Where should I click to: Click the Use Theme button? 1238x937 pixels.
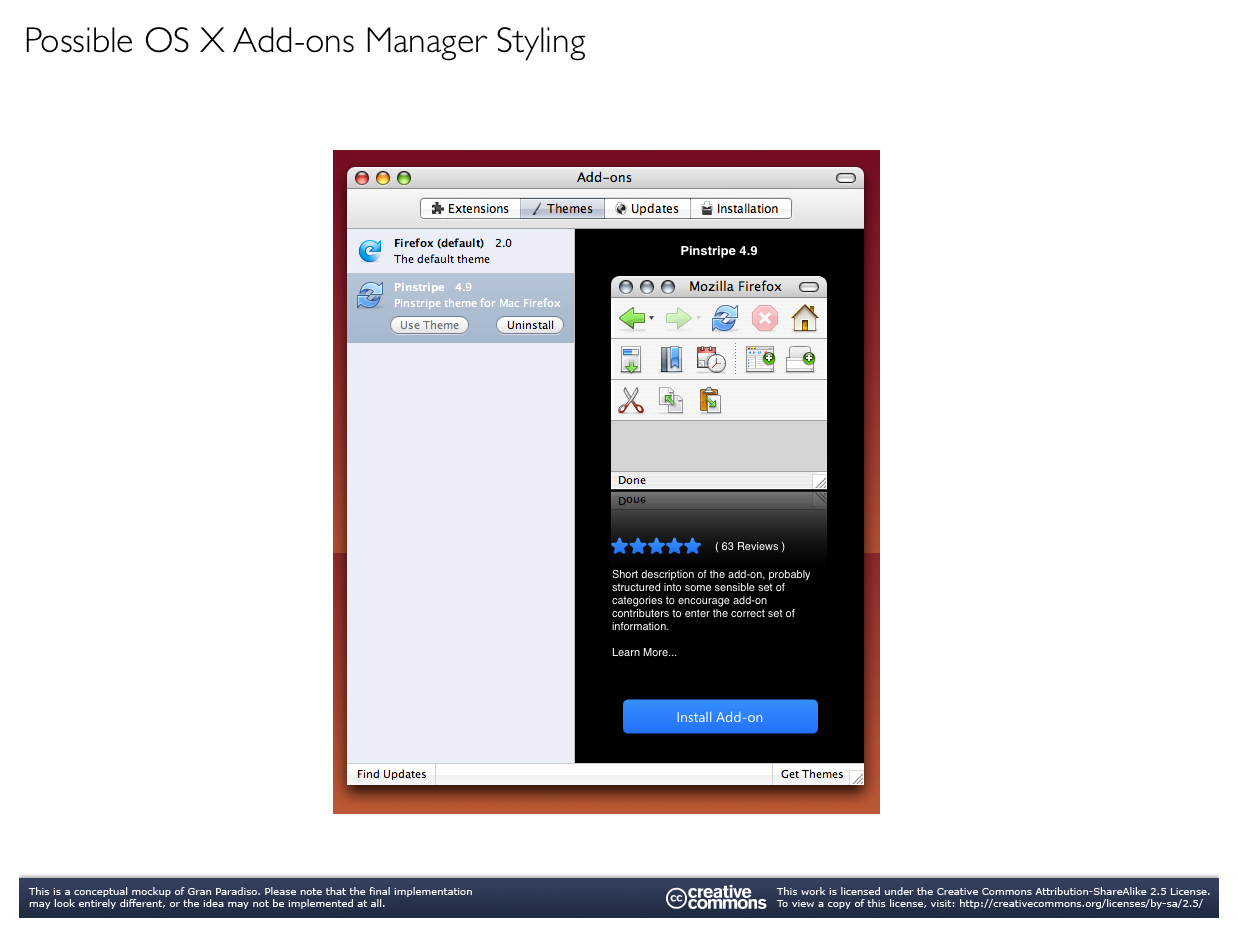click(429, 325)
